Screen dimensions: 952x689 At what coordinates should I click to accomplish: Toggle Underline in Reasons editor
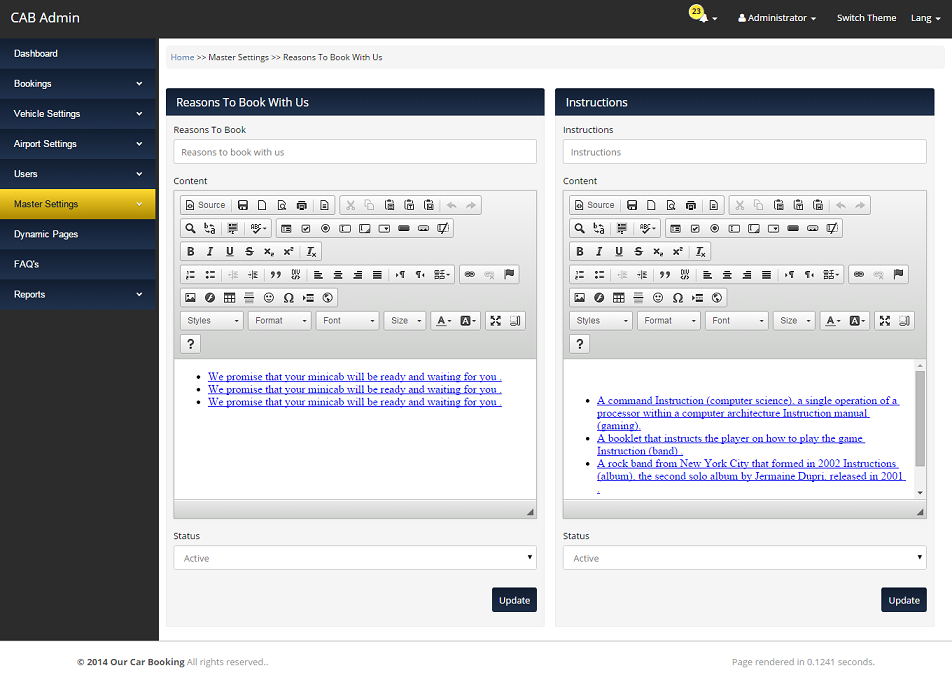pos(230,251)
